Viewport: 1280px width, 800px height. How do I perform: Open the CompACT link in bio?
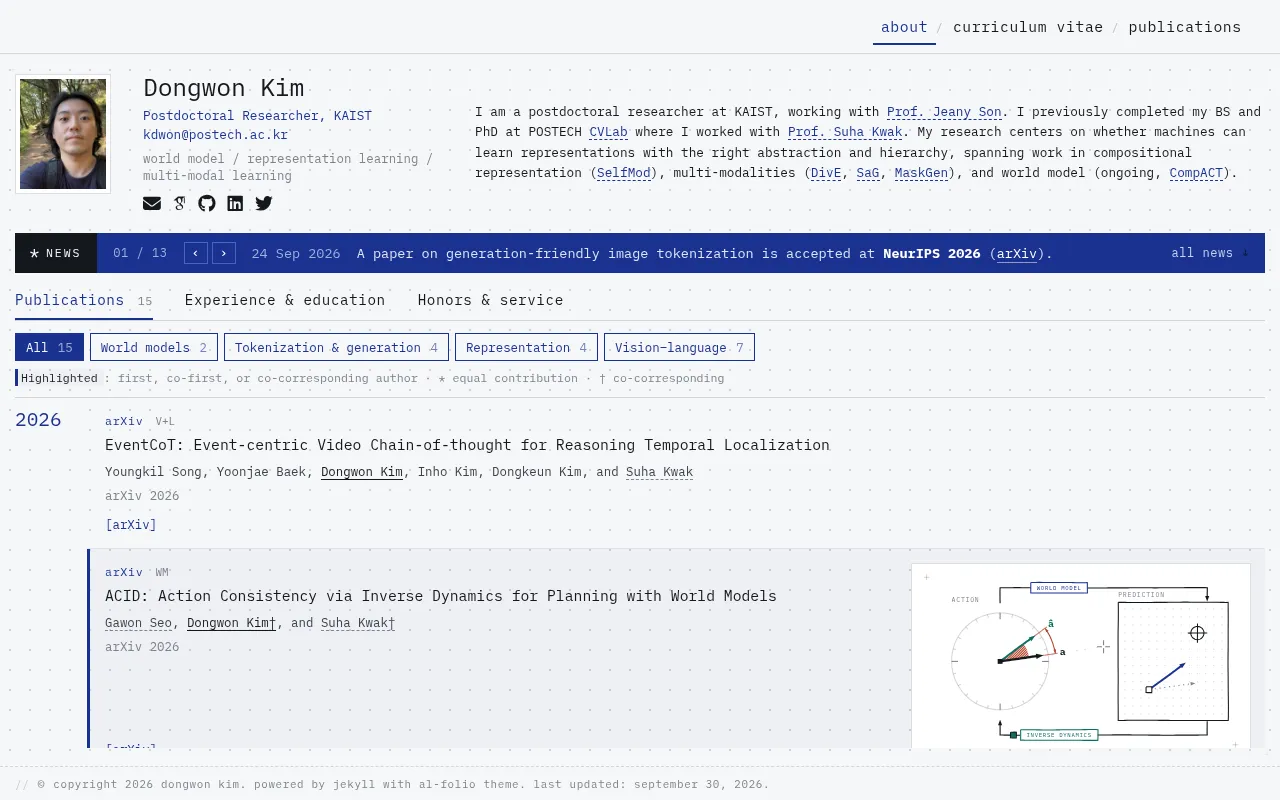[1196, 173]
